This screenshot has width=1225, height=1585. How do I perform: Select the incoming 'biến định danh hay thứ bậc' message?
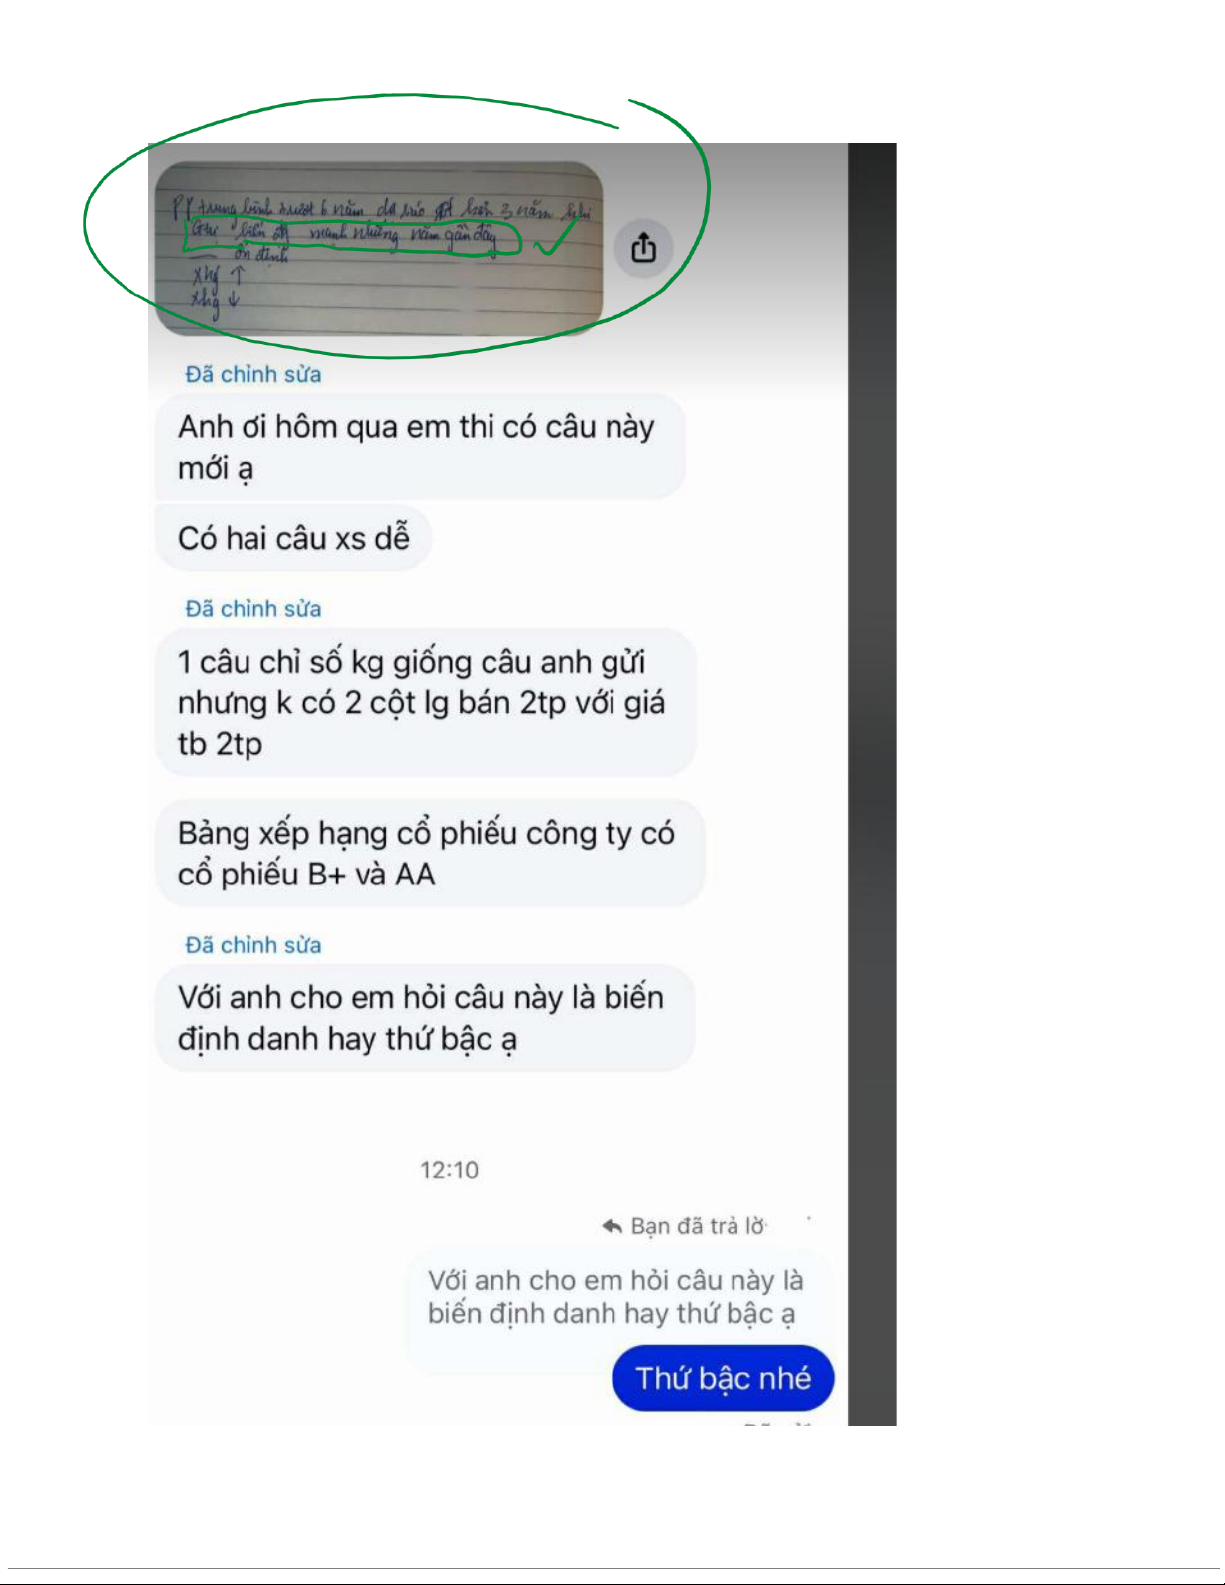[425, 1018]
